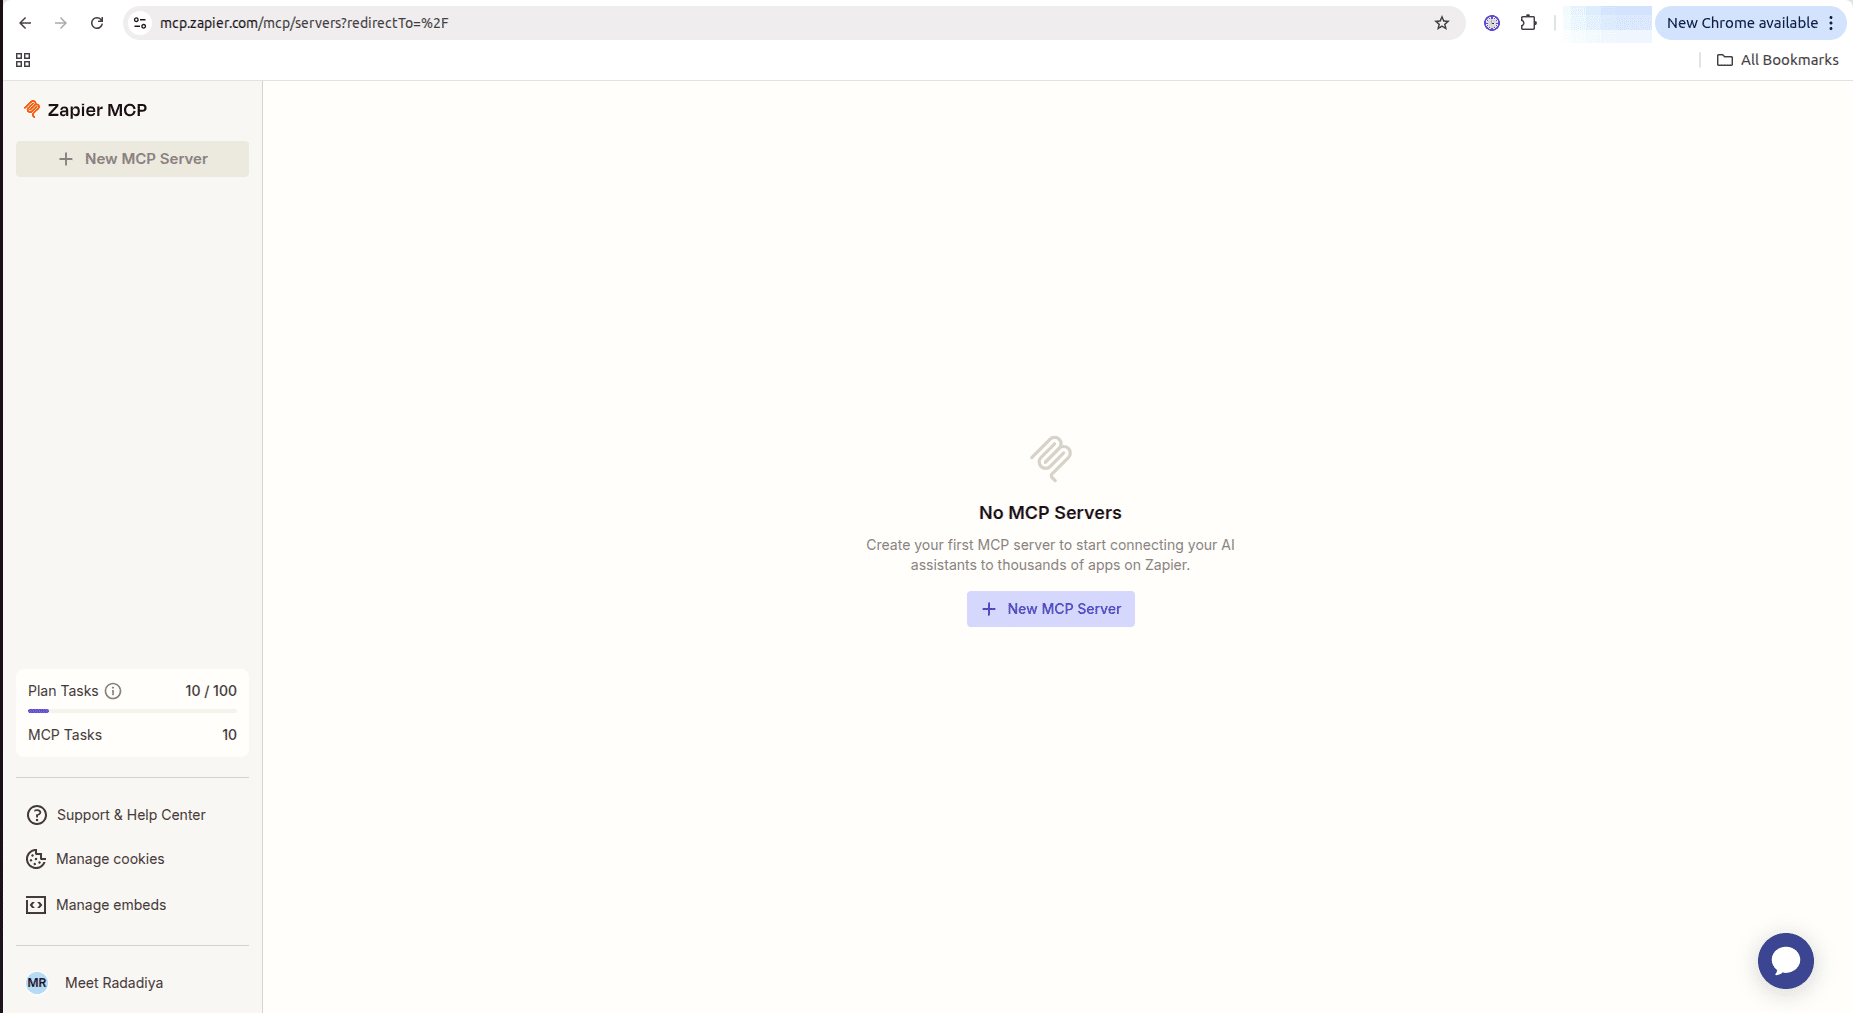Click the No MCP Servers heading
Viewport: 1853px width, 1013px height.
pos(1050,513)
